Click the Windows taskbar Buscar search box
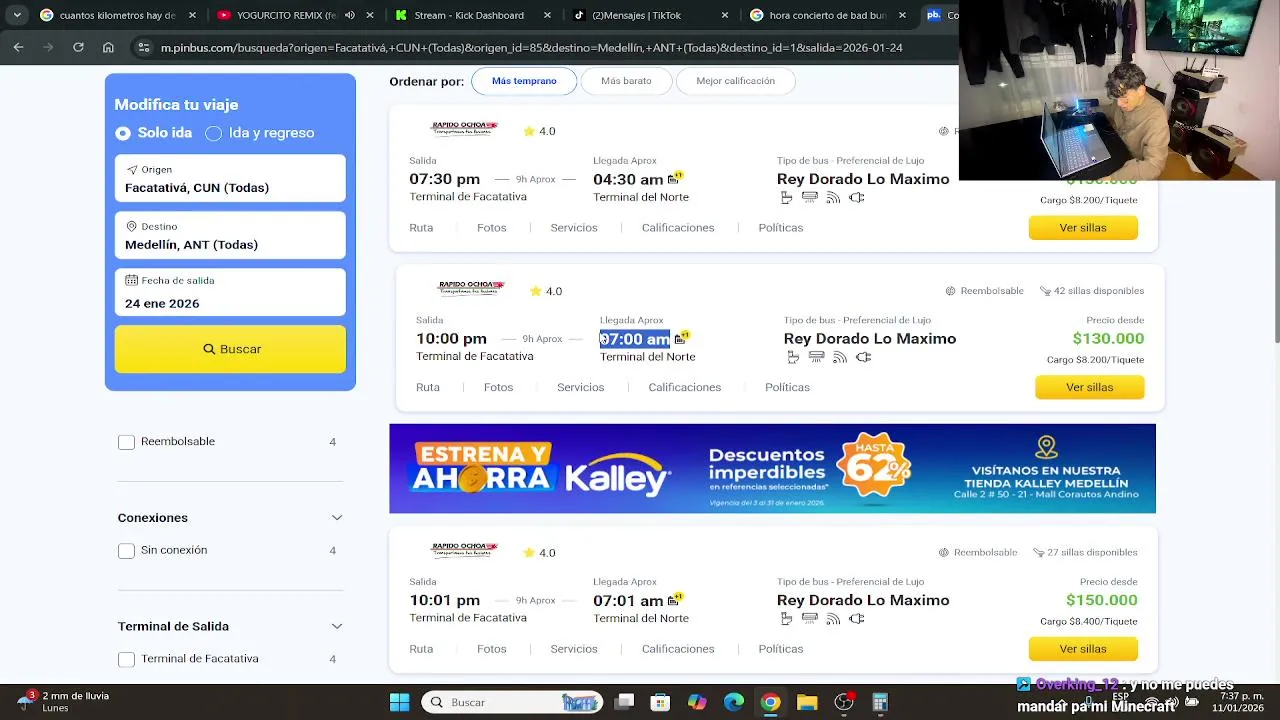The image size is (1280, 720). (512, 702)
